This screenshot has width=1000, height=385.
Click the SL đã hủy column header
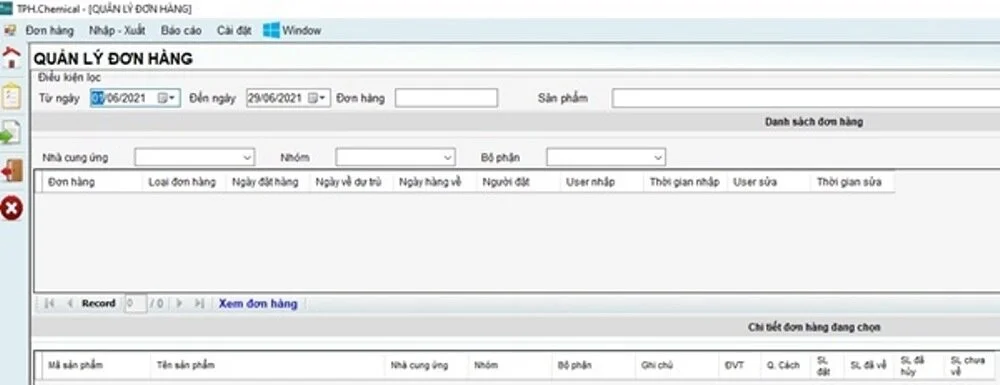coord(918,365)
